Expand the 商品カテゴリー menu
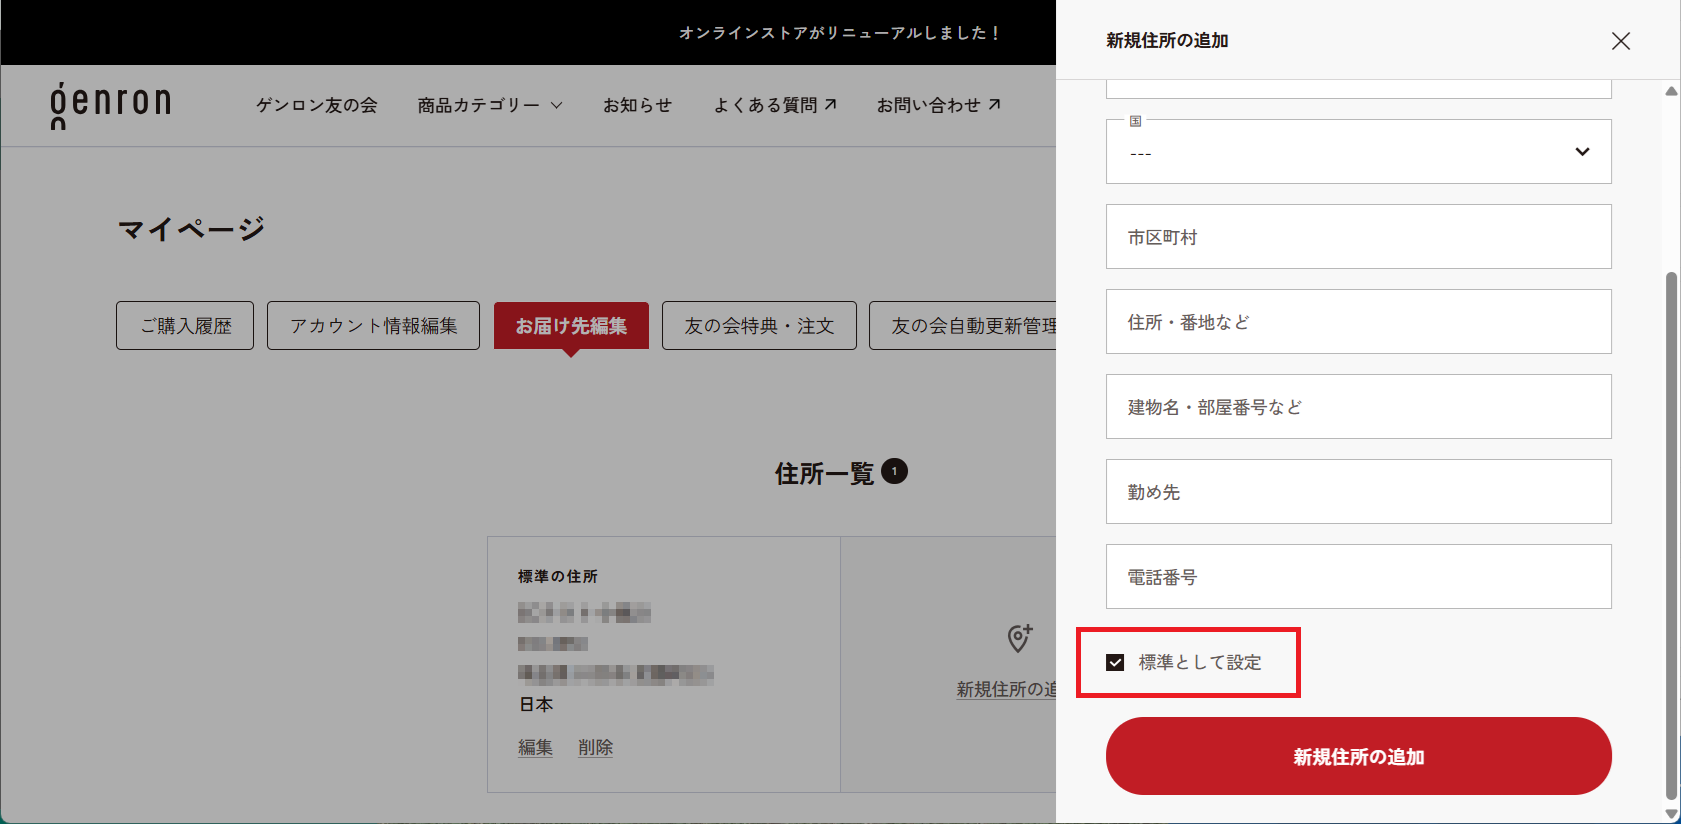 [x=490, y=105]
